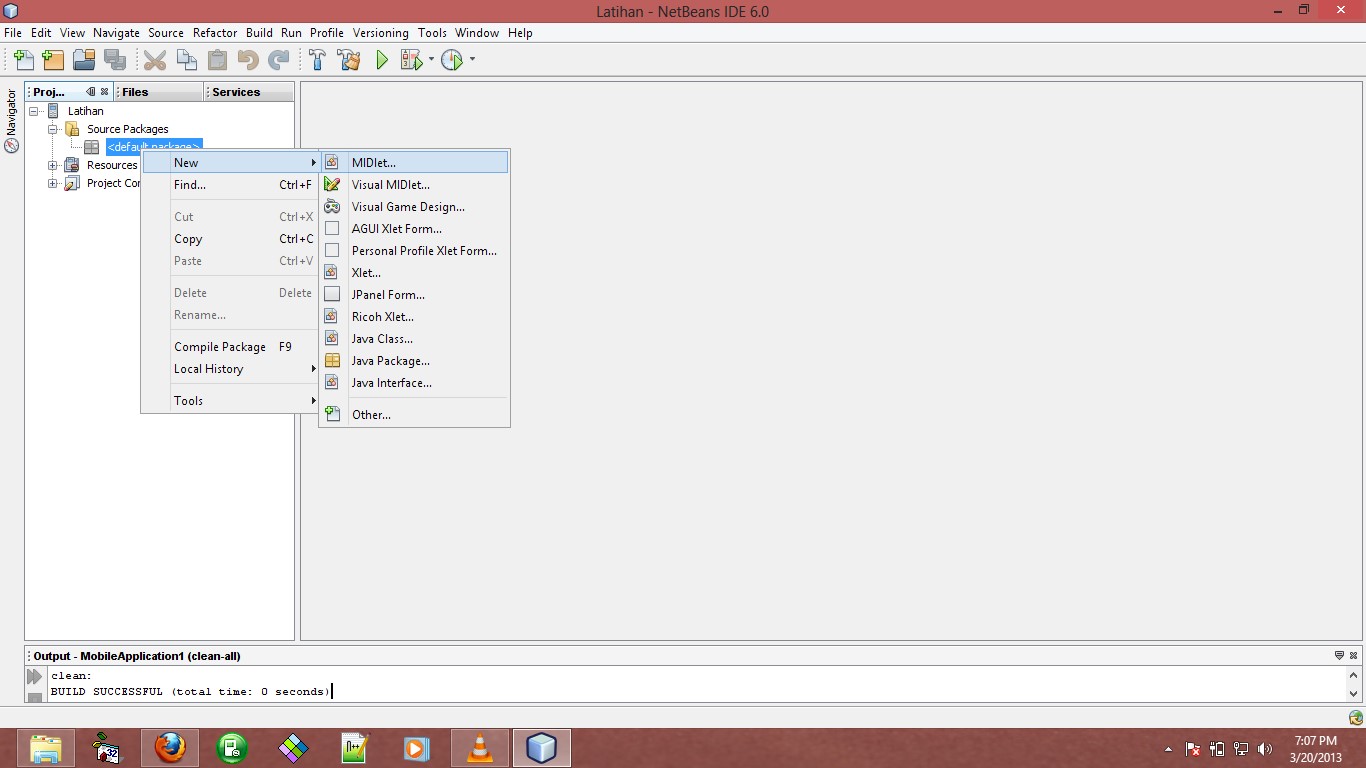Open the Tools submenu in the context menu
The height and width of the screenshot is (768, 1366).
230,401
